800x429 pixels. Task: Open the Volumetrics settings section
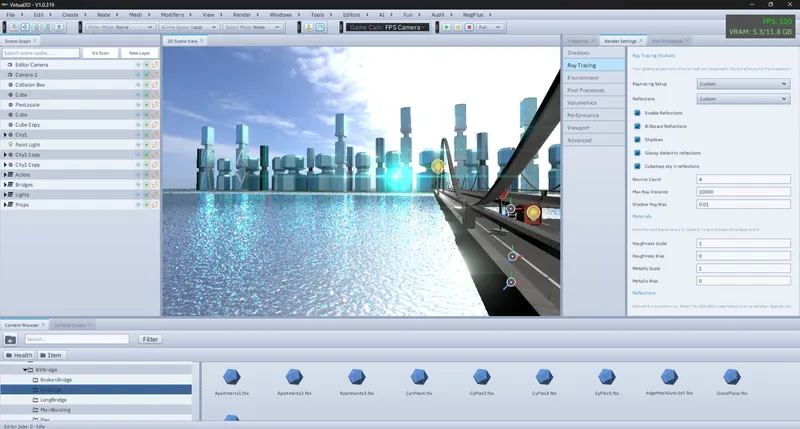[594, 103]
